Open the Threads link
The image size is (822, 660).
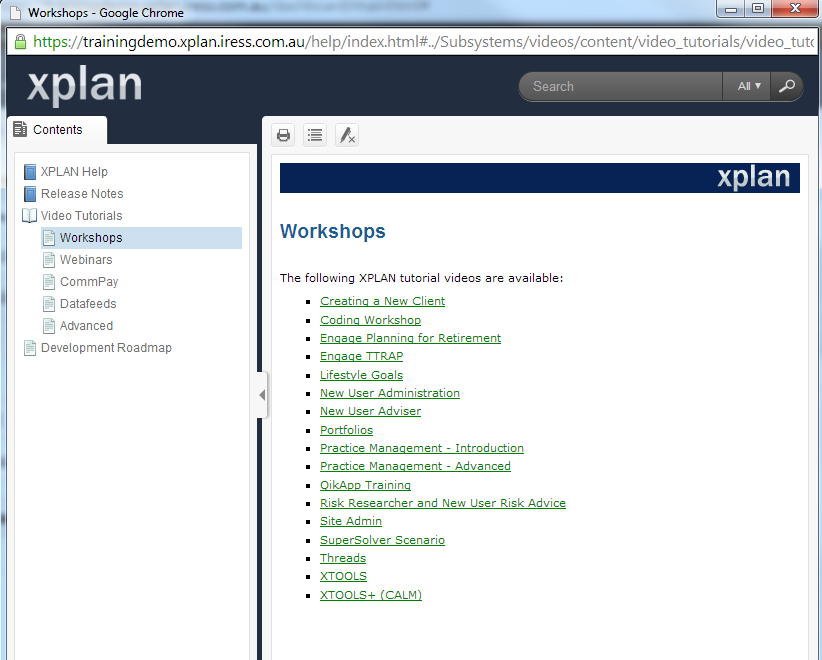point(343,558)
